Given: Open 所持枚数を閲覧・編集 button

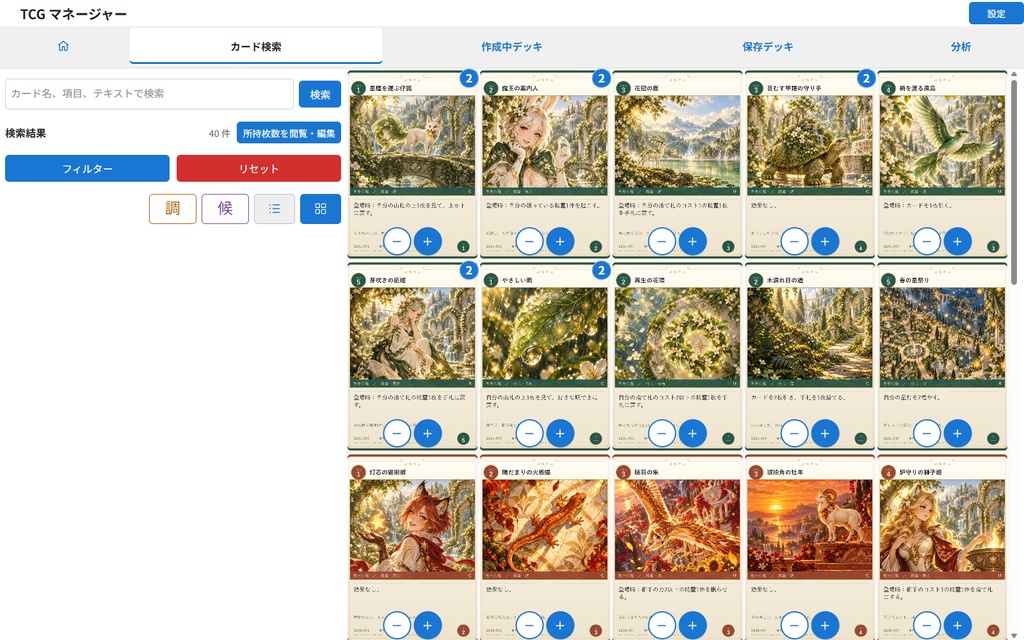Looking at the screenshot, I should coord(289,133).
